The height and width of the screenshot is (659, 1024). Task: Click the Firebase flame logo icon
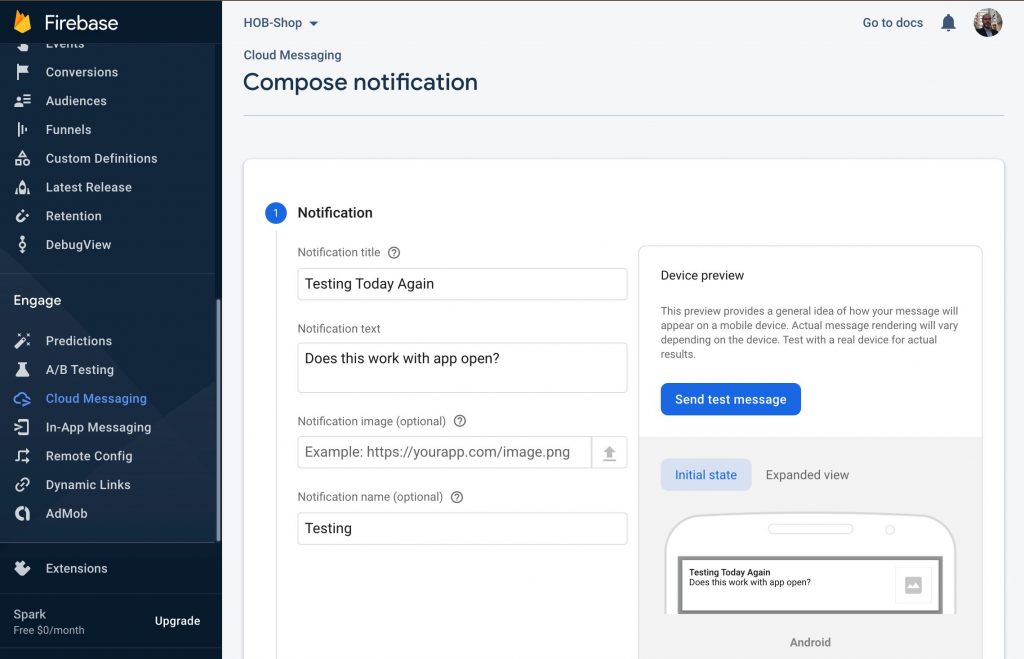pos(22,22)
